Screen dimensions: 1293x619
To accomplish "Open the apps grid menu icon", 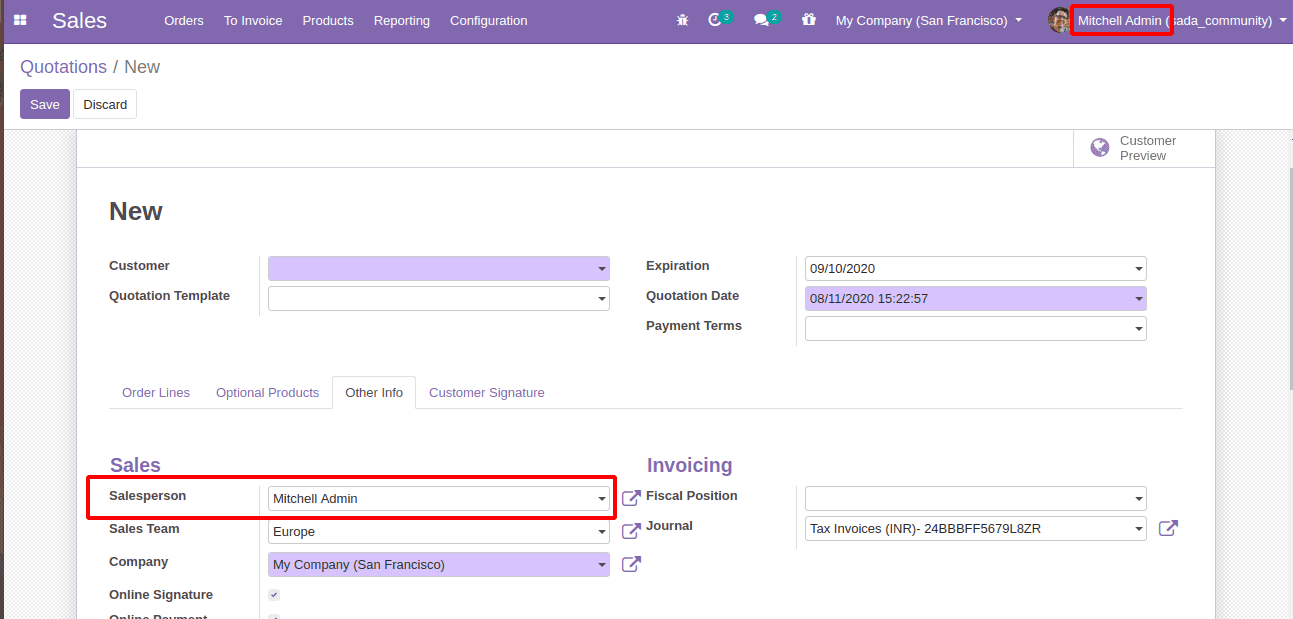I will 20,20.
